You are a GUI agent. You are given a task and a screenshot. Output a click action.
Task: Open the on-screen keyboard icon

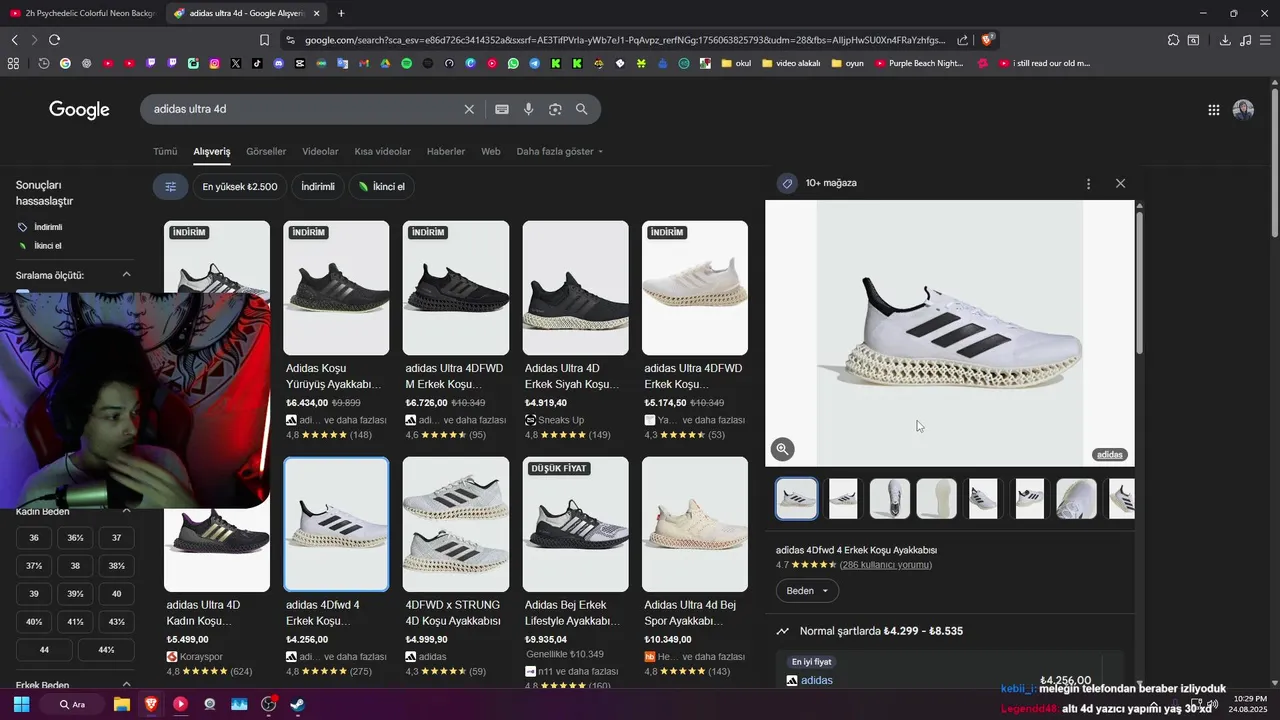pyautogui.click(x=502, y=109)
